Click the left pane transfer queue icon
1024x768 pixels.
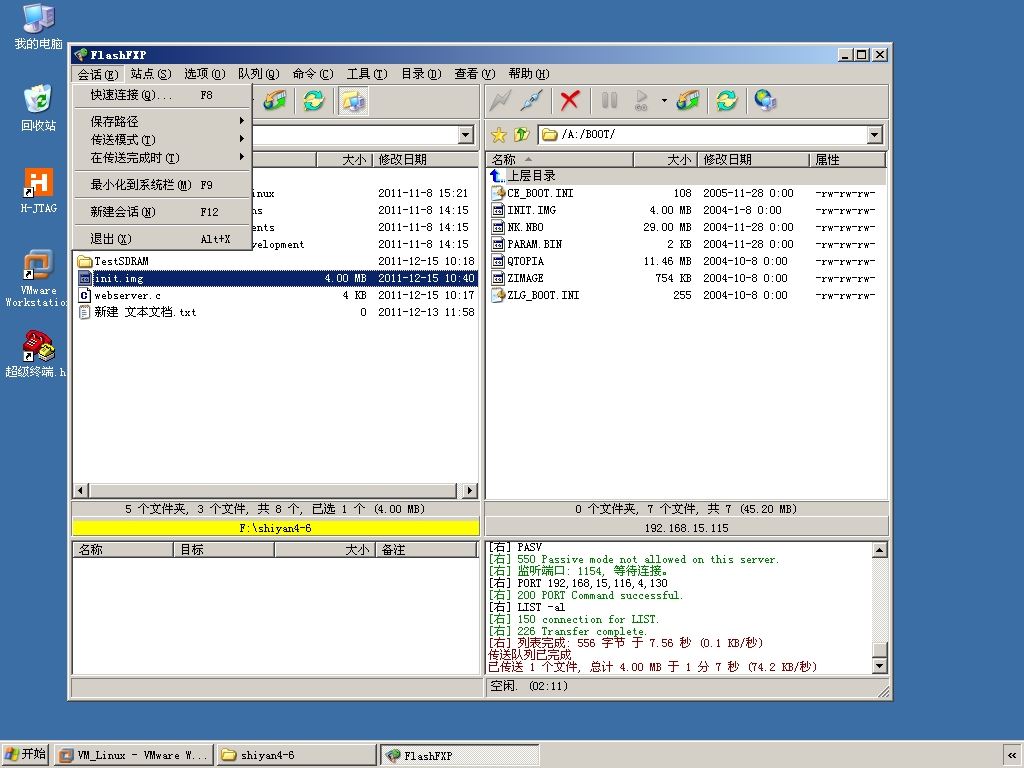point(275,101)
